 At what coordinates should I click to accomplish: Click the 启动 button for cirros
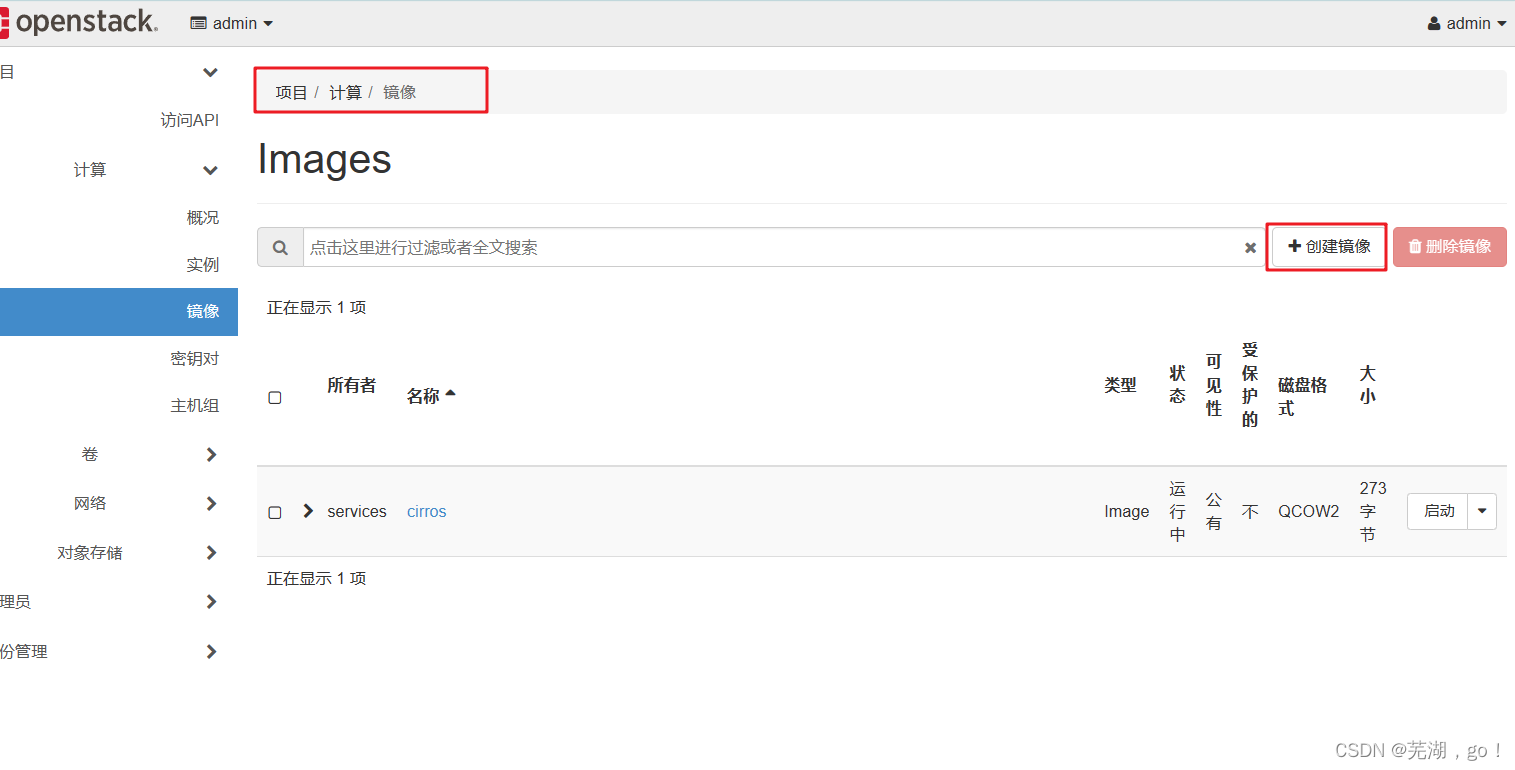tap(1438, 511)
